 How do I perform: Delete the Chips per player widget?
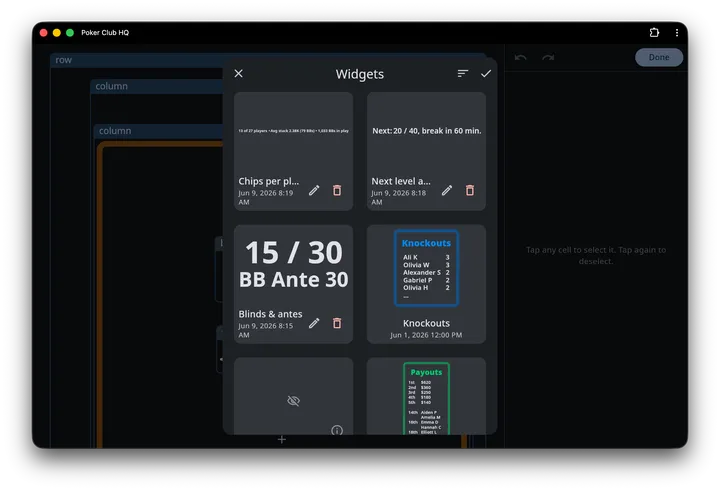coord(337,190)
